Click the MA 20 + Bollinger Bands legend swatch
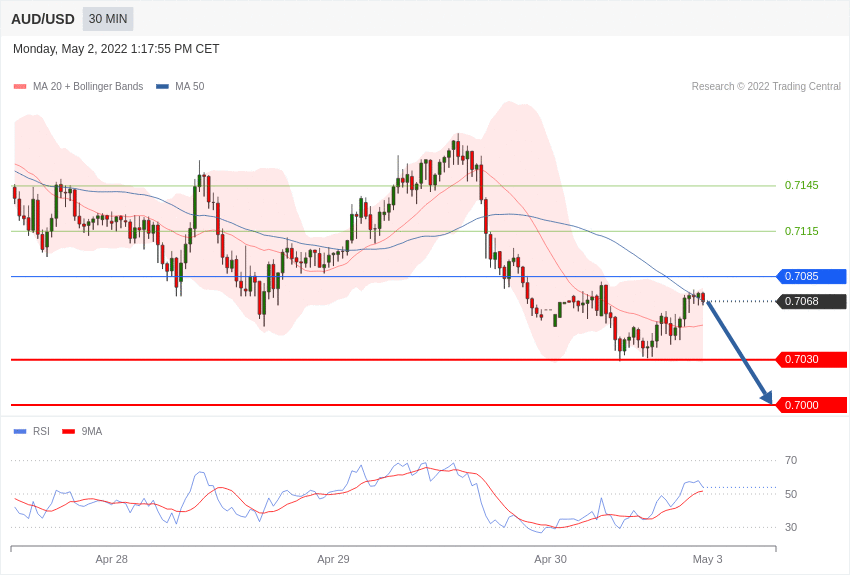 click(x=20, y=87)
